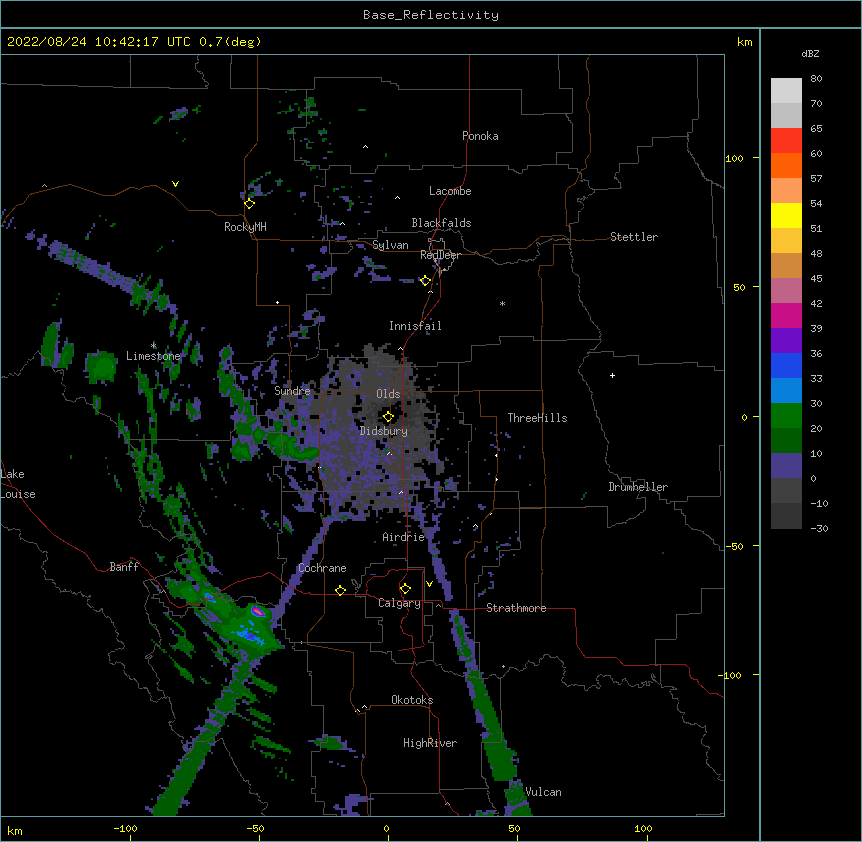The width and height of the screenshot is (862, 842).
Task: Select the Stettler label
Action: 634,237
